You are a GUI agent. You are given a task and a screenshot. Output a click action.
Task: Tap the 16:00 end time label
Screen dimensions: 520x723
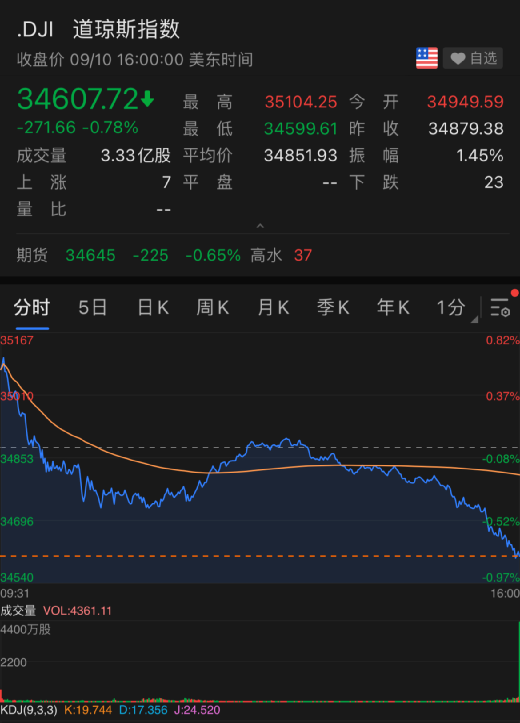pyautogui.click(x=505, y=593)
